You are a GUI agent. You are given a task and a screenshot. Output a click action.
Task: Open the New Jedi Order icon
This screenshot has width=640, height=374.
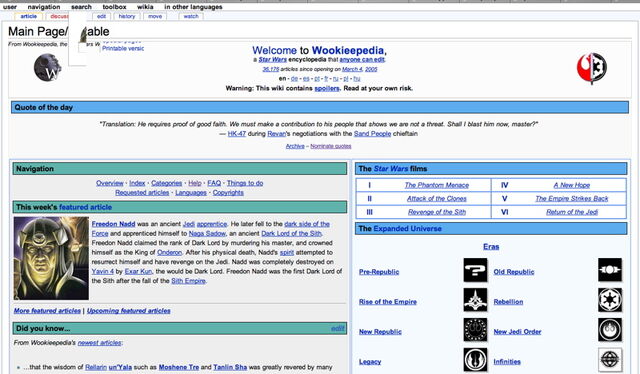(610, 329)
